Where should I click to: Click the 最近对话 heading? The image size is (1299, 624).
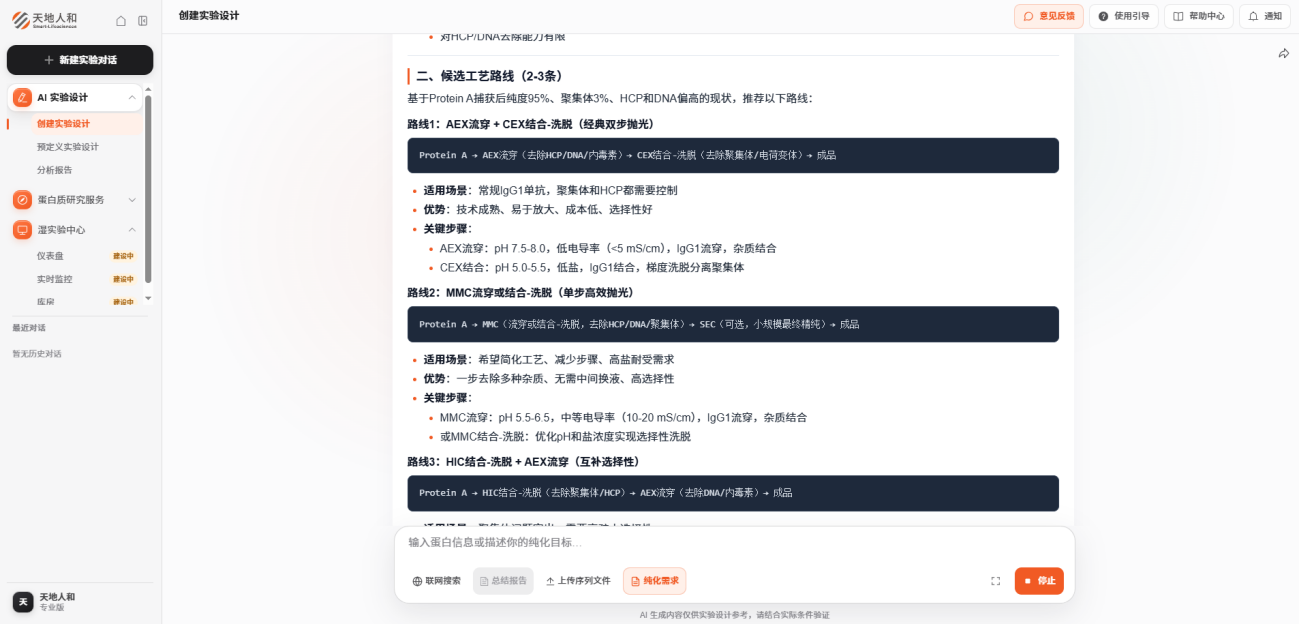click(29, 328)
